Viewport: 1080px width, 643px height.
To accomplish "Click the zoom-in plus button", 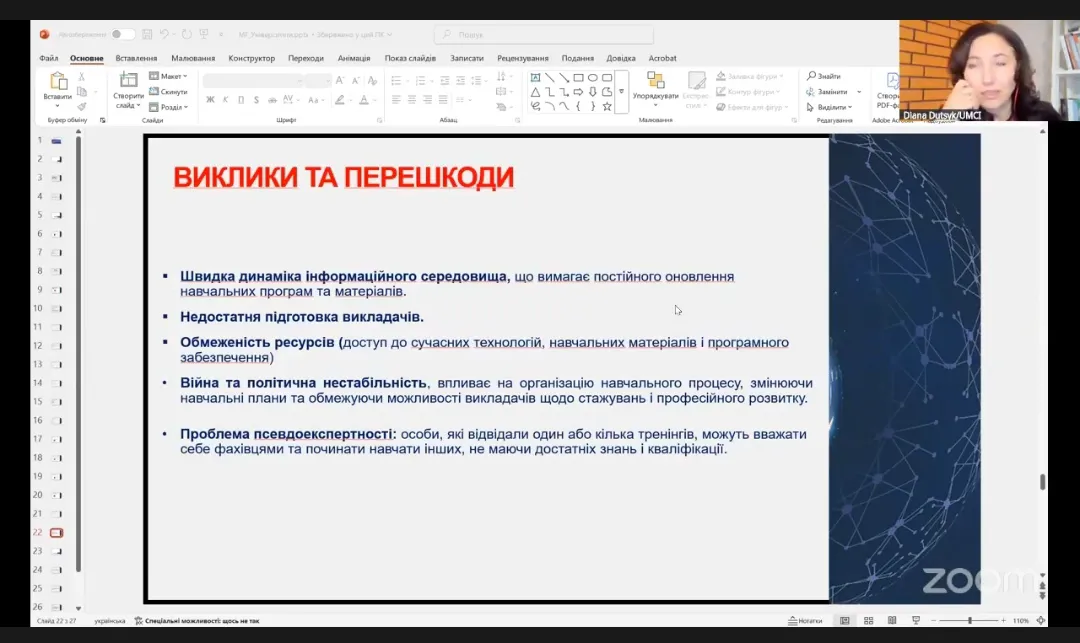I will 1003,620.
